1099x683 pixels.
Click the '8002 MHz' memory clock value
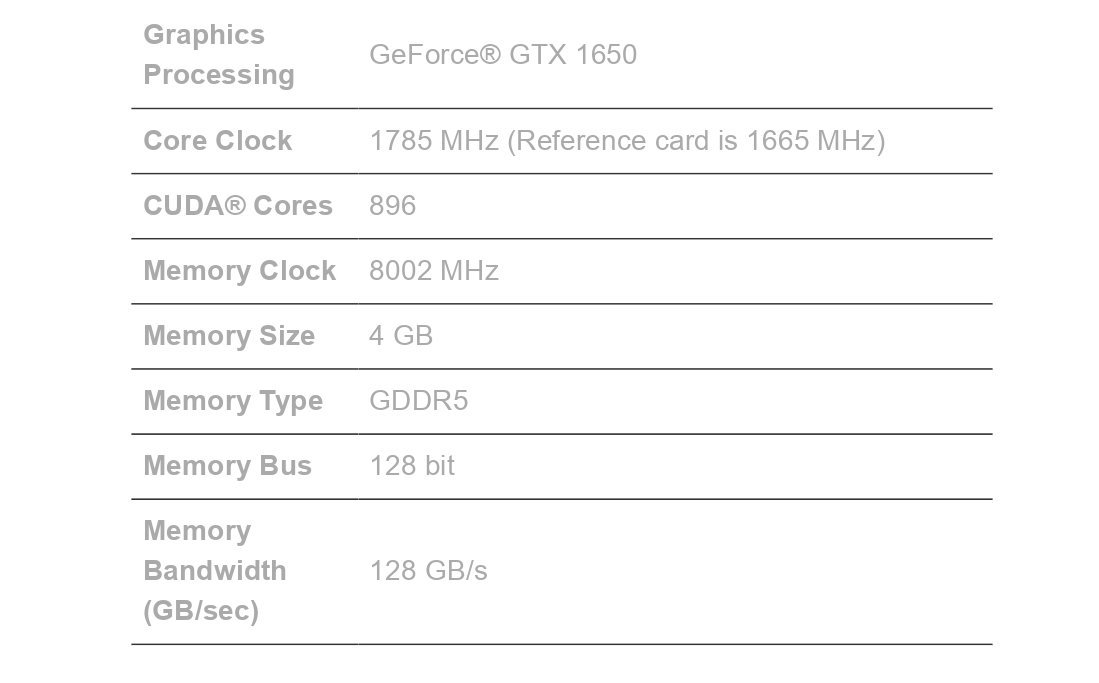(434, 271)
